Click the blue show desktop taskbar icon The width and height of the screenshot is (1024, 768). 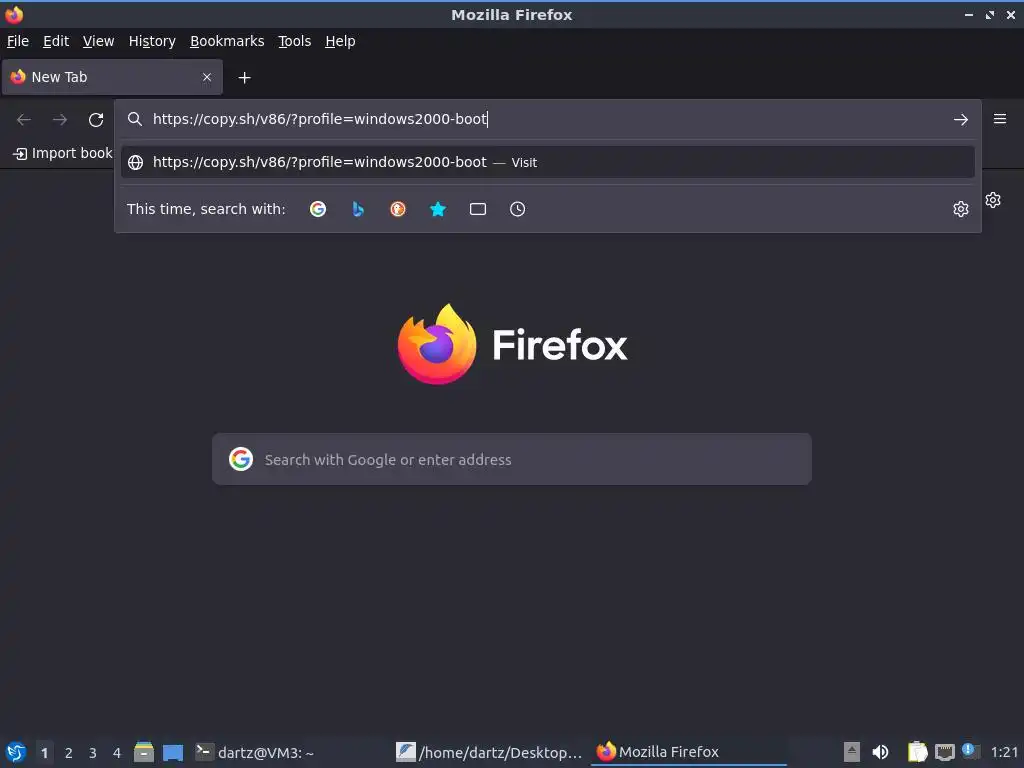pyautogui.click(x=173, y=752)
